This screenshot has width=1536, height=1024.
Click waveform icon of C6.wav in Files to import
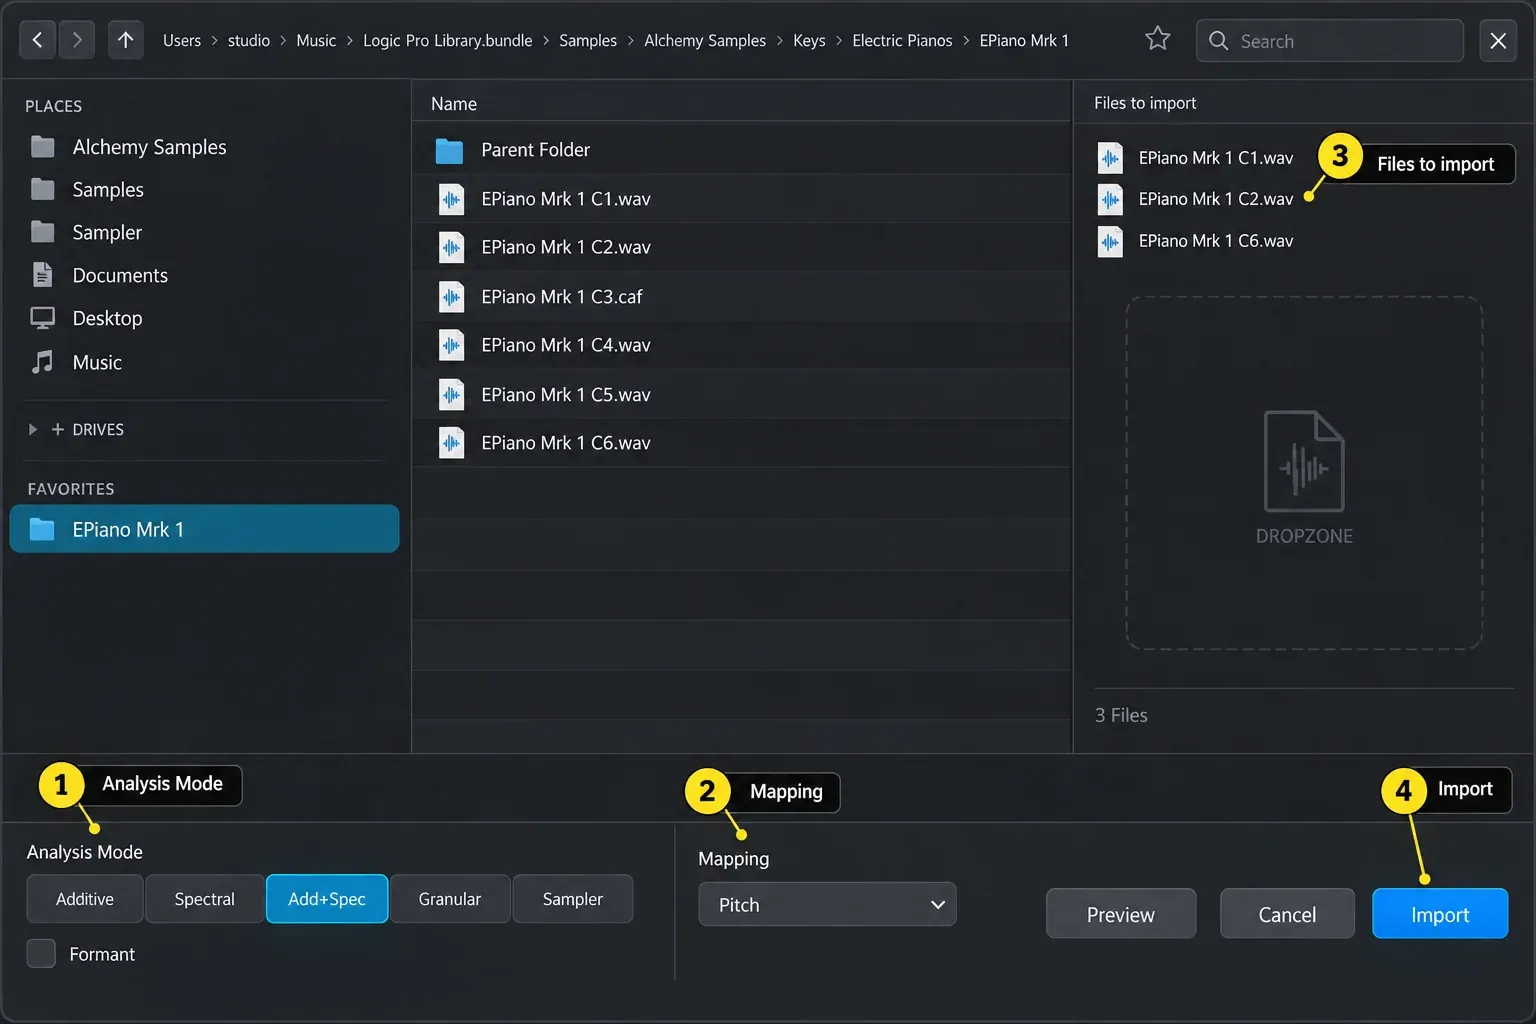click(x=1110, y=242)
